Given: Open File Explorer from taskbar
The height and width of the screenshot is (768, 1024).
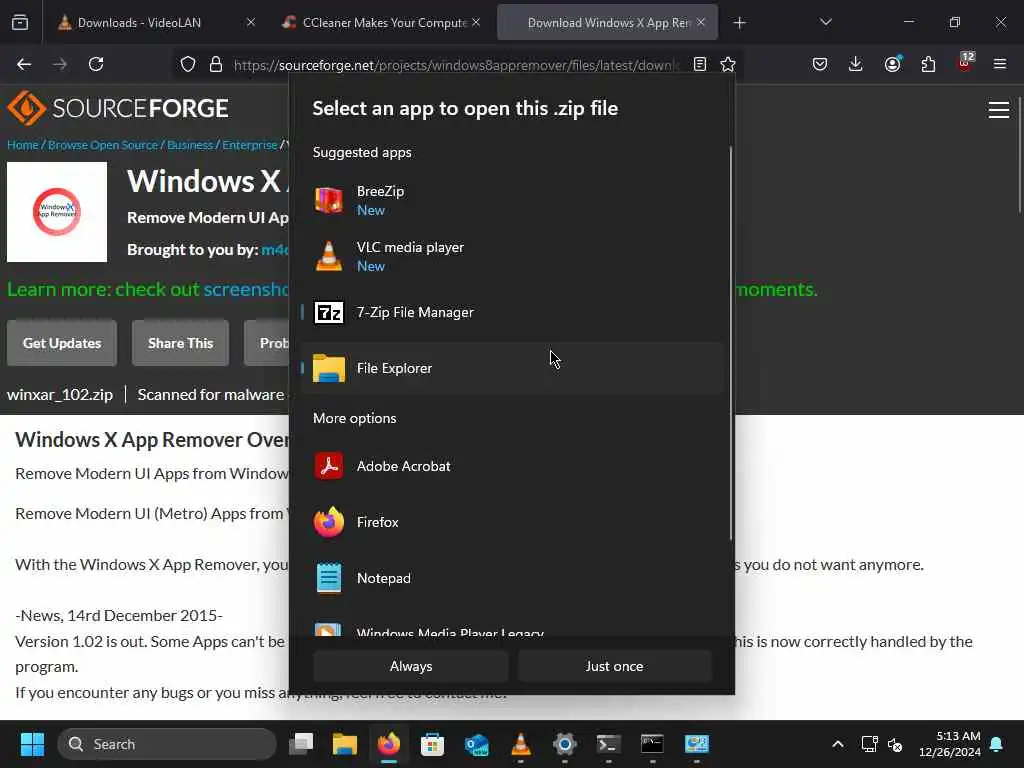Looking at the screenshot, I should [x=345, y=744].
